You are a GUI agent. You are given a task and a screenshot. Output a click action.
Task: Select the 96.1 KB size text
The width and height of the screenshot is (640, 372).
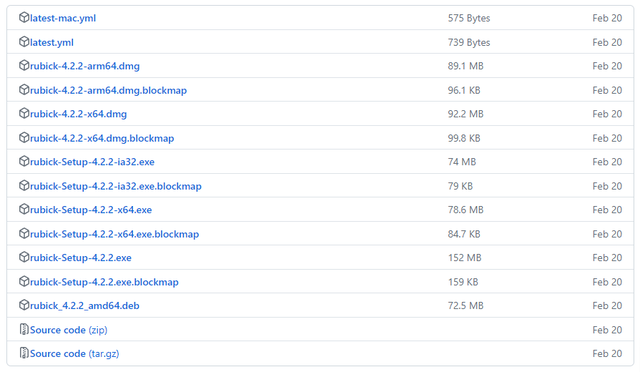464,90
